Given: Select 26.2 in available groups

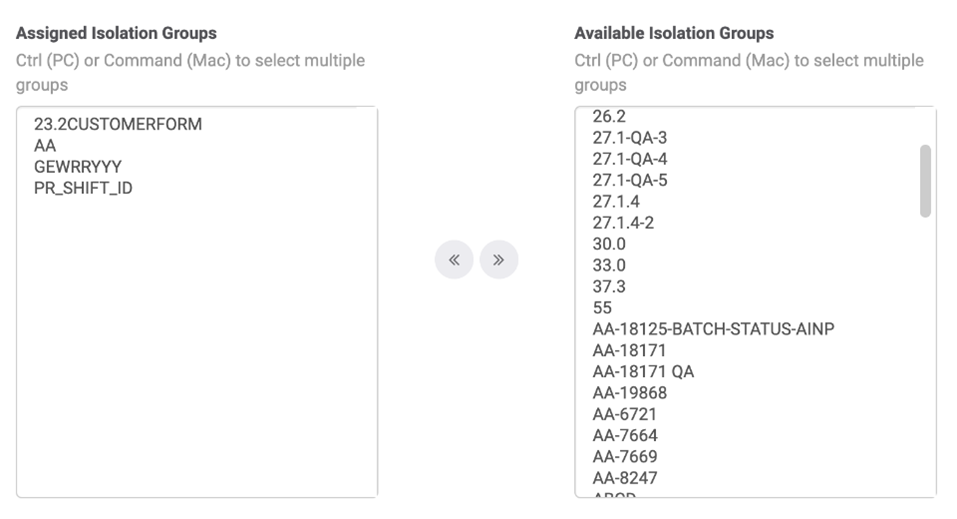Looking at the screenshot, I should [x=608, y=117].
